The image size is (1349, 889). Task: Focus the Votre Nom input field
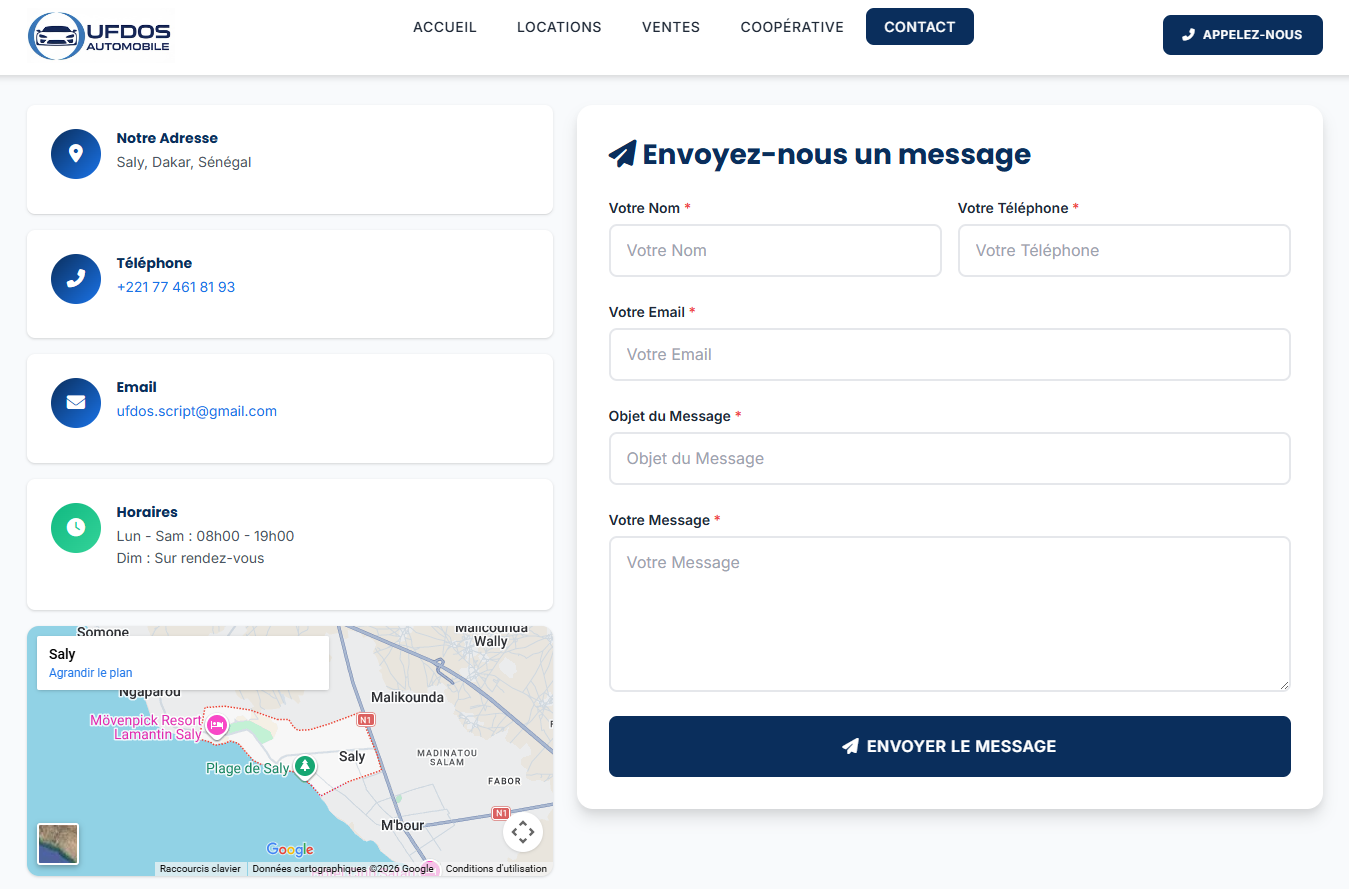775,250
